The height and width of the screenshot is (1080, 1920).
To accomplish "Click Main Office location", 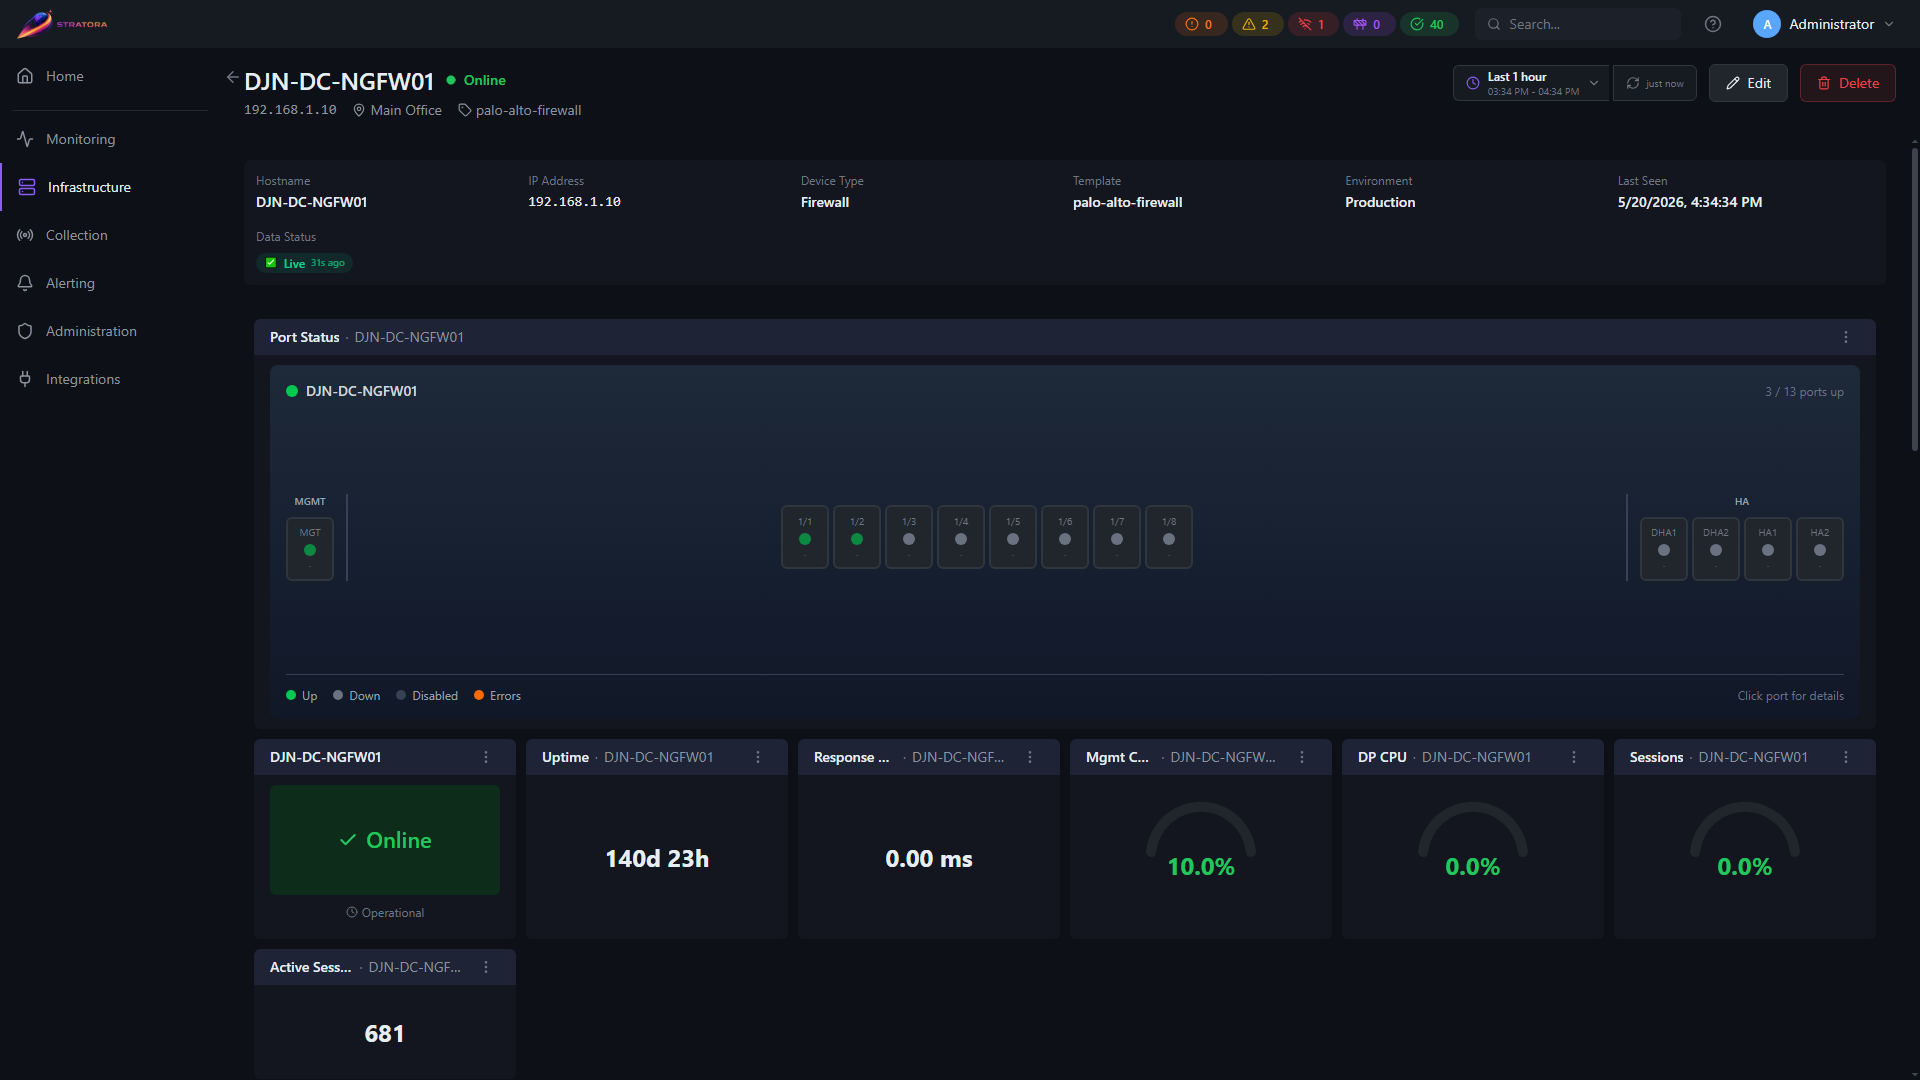I will coord(398,110).
